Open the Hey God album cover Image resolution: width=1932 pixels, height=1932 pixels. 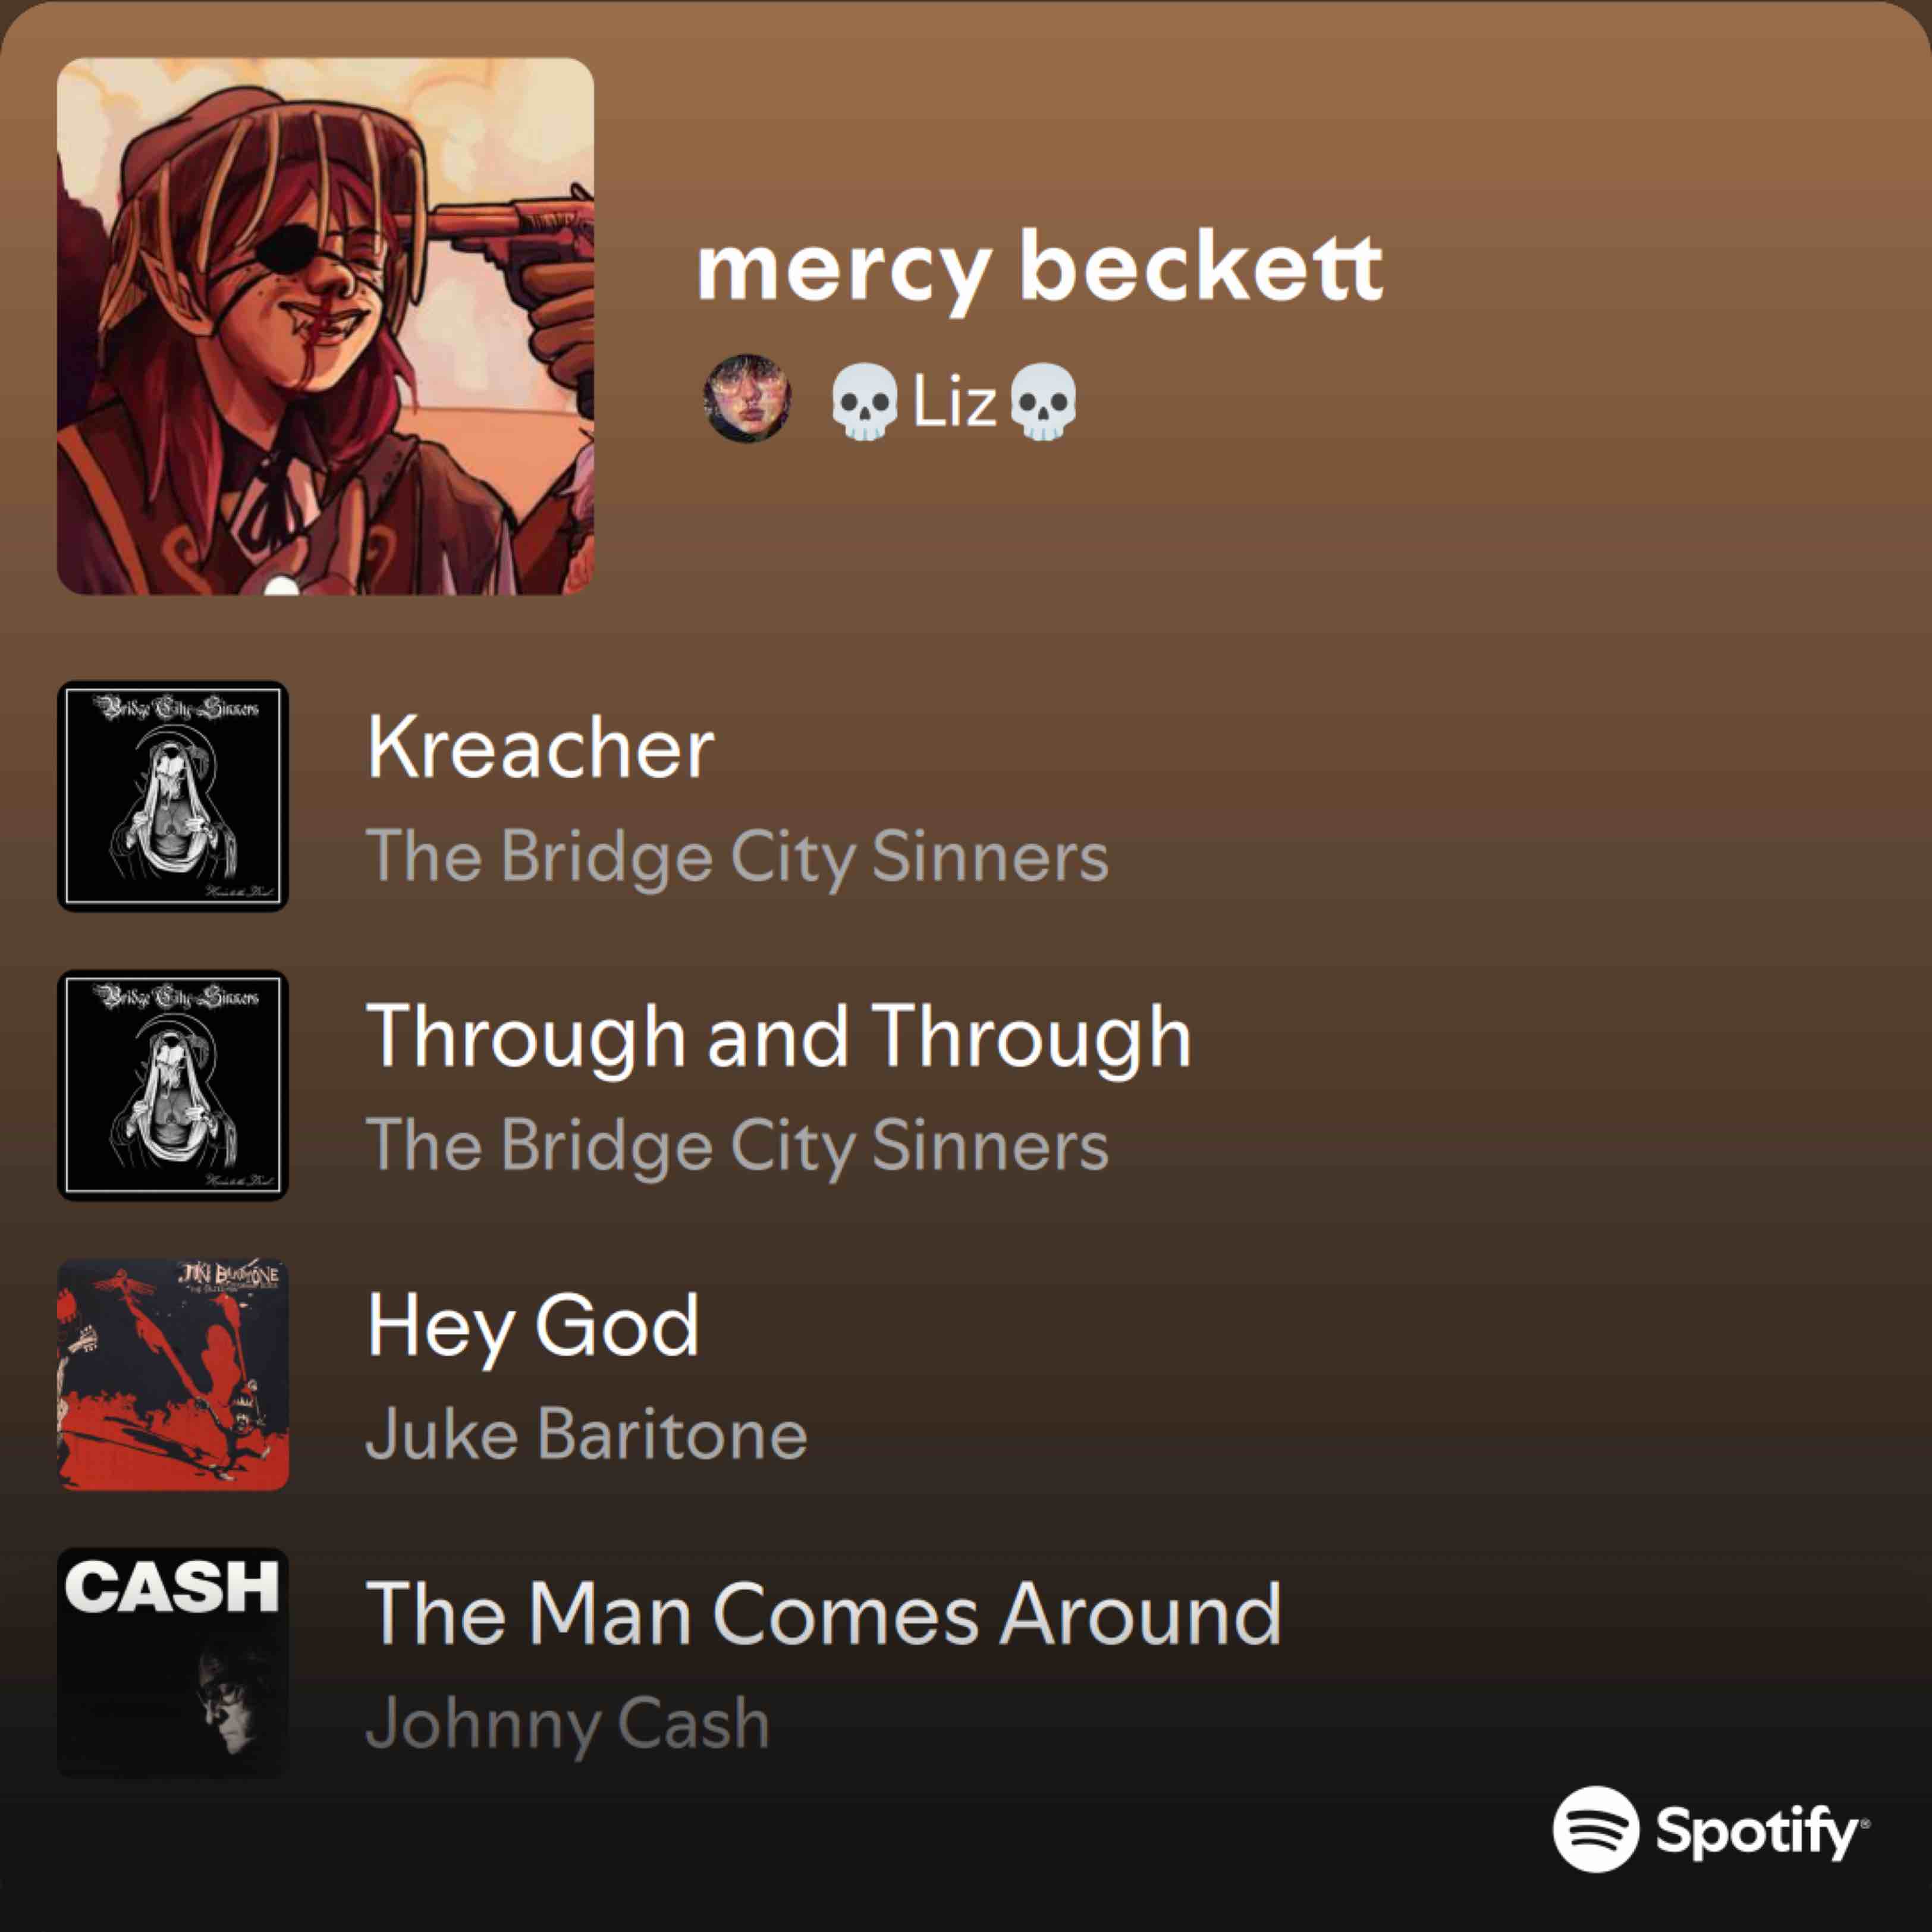(173, 1374)
